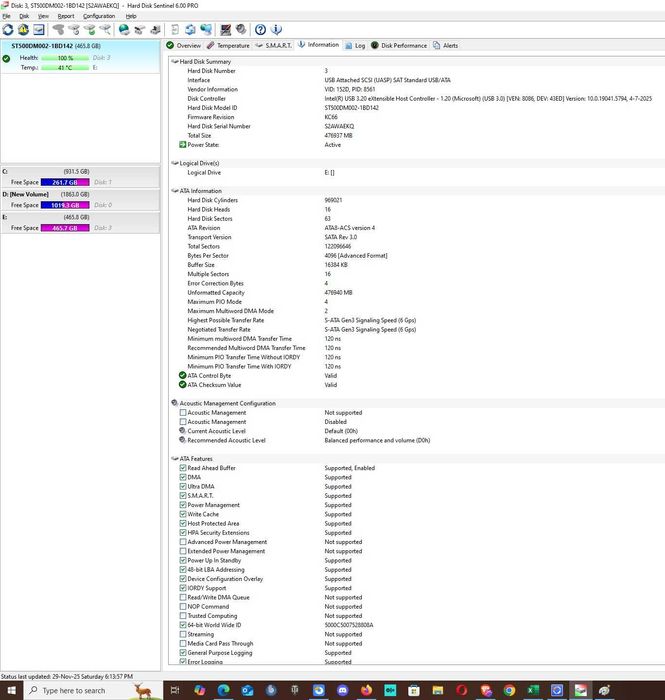Switch to the Temperature tab
Screen dimensions: 665x700
pyautogui.click(x=228, y=46)
